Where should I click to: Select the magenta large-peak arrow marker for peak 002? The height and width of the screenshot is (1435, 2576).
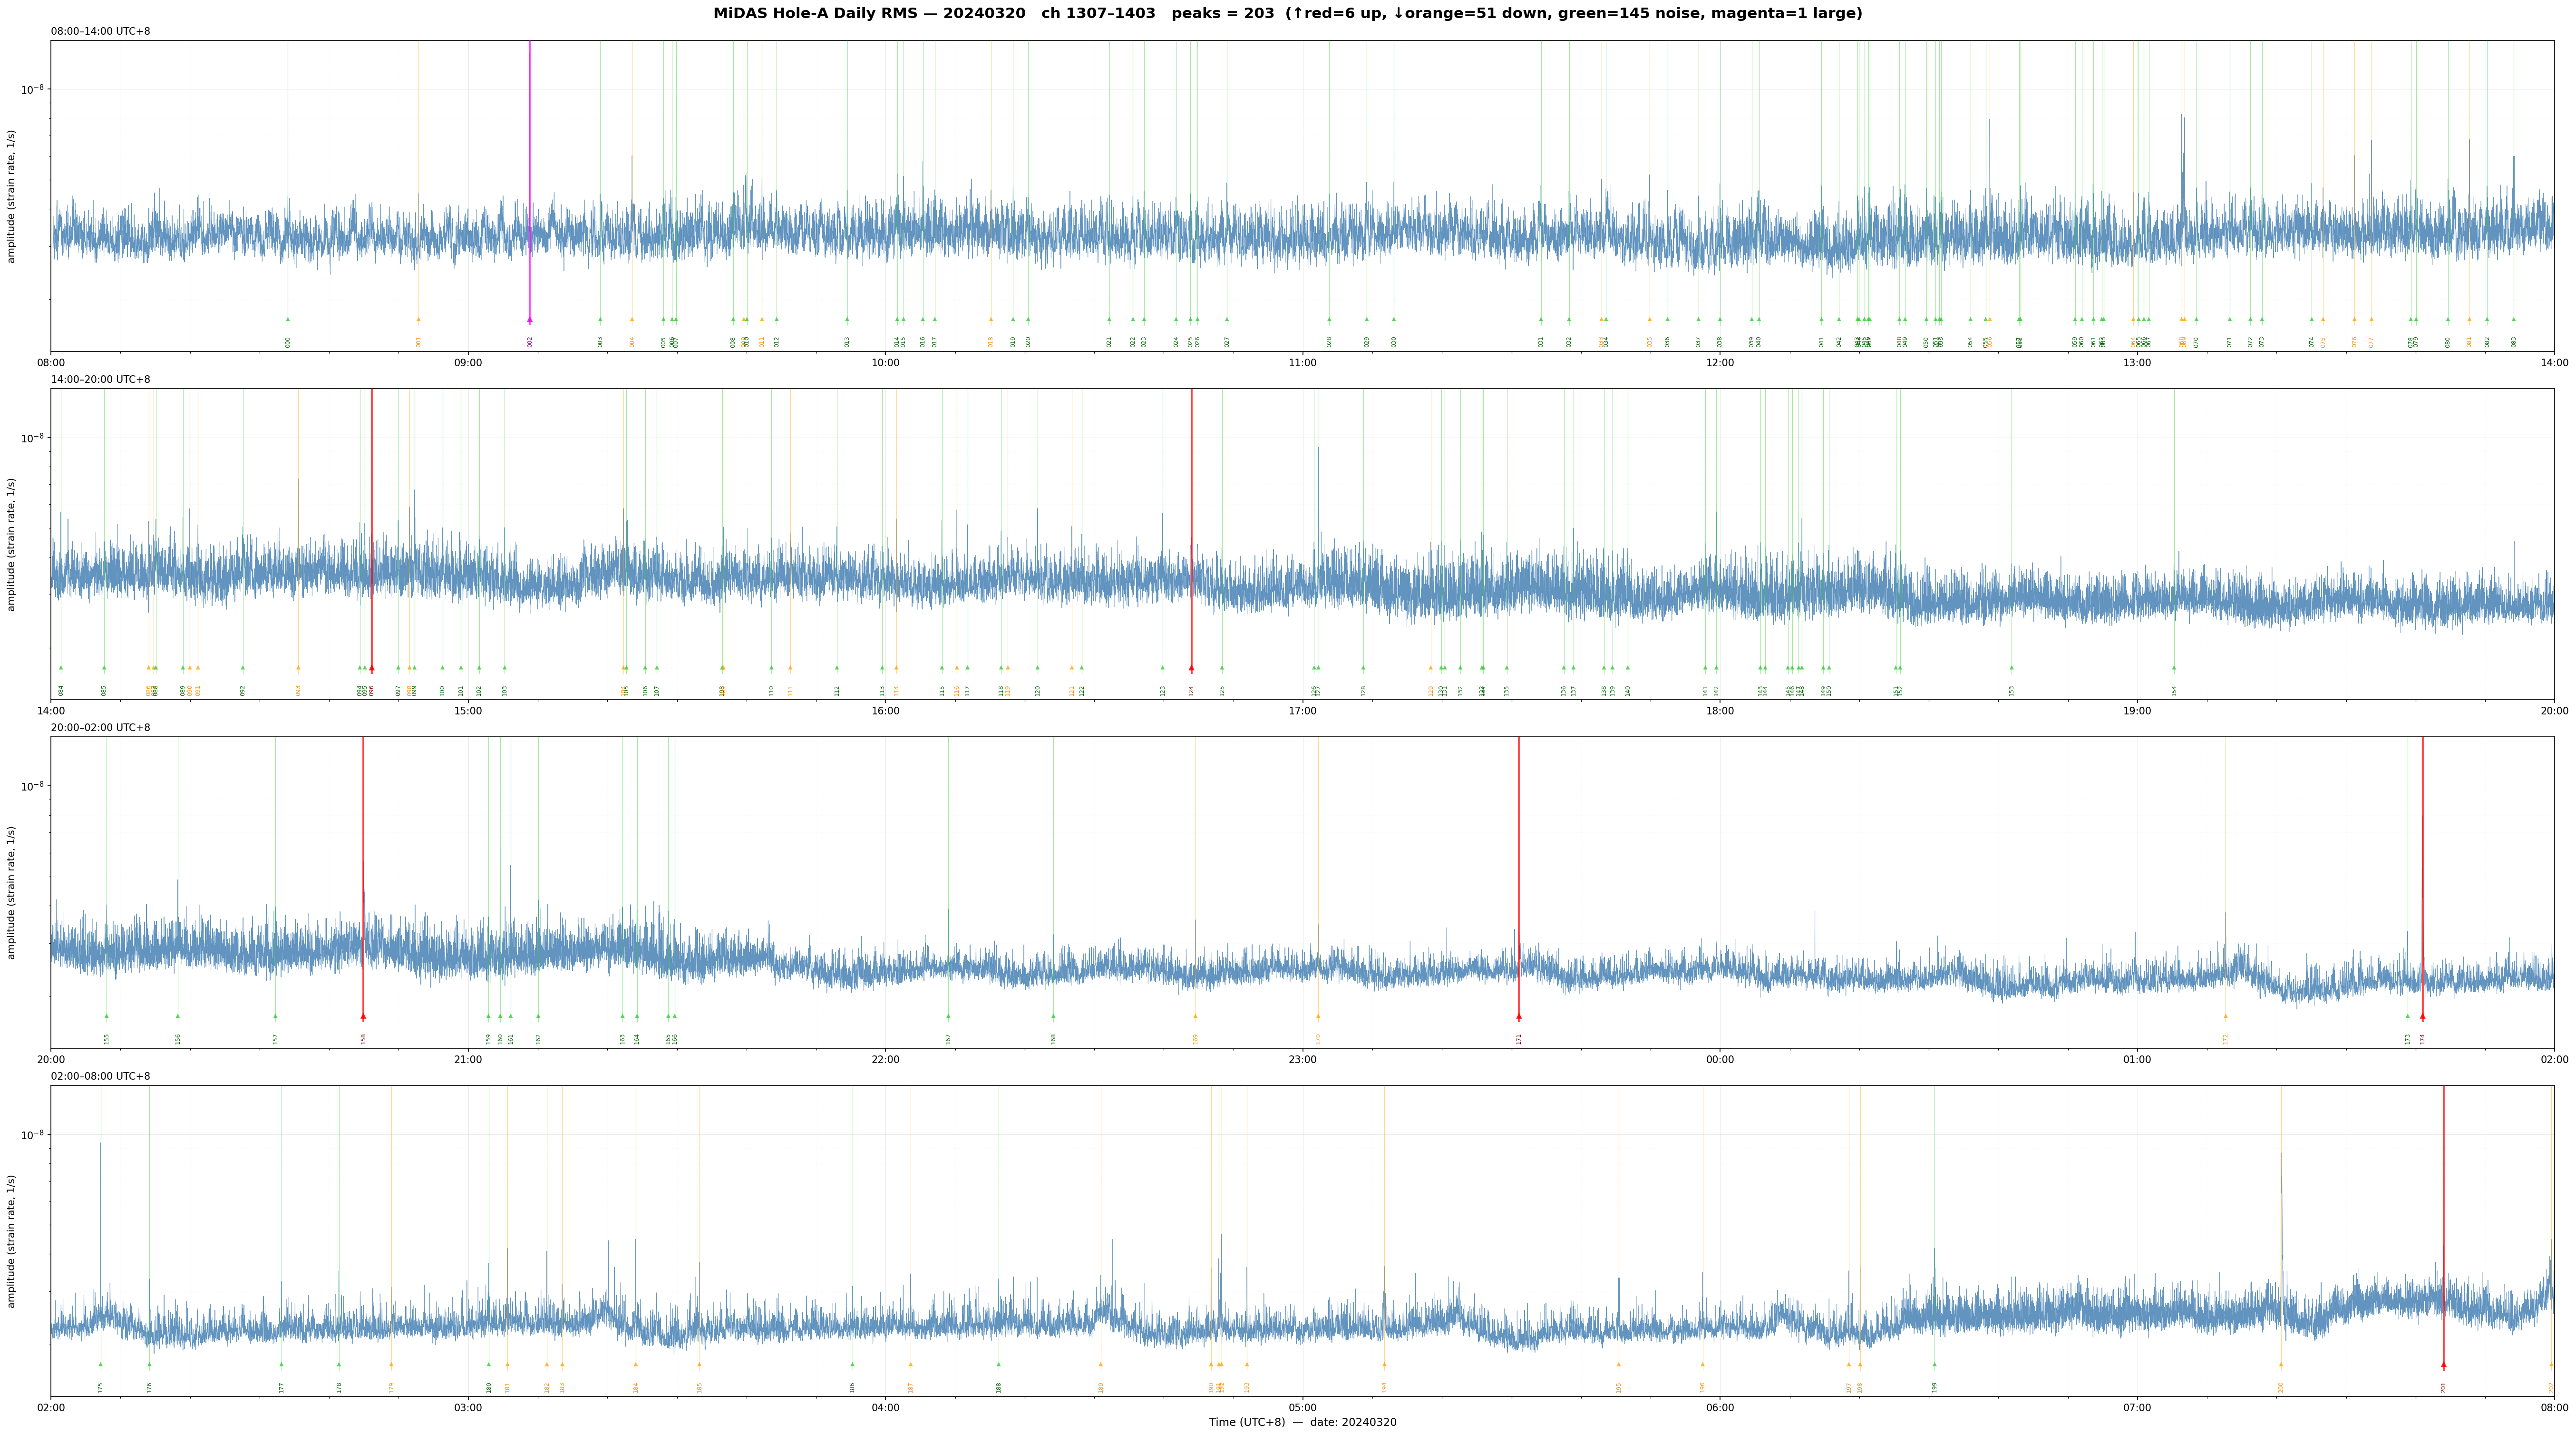530,320
